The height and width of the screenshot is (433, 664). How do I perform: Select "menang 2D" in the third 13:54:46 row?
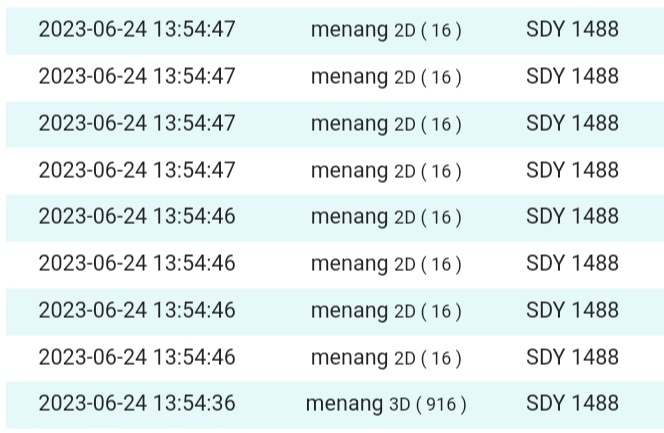386,310
